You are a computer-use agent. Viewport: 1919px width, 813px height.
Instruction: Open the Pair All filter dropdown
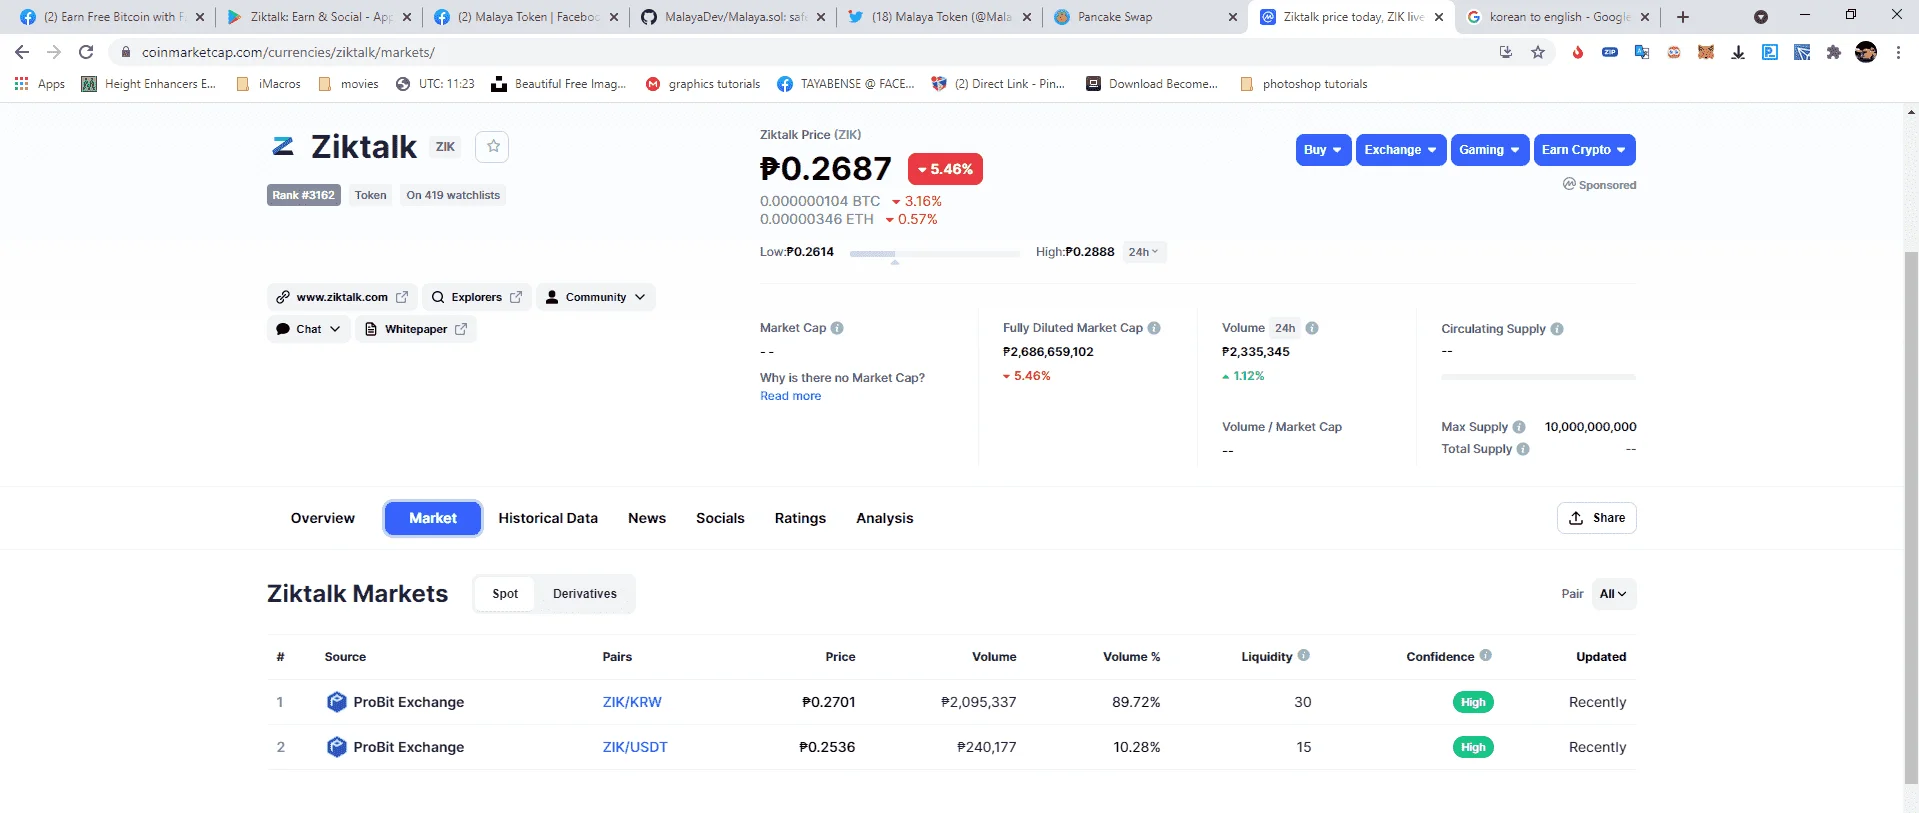(1613, 594)
